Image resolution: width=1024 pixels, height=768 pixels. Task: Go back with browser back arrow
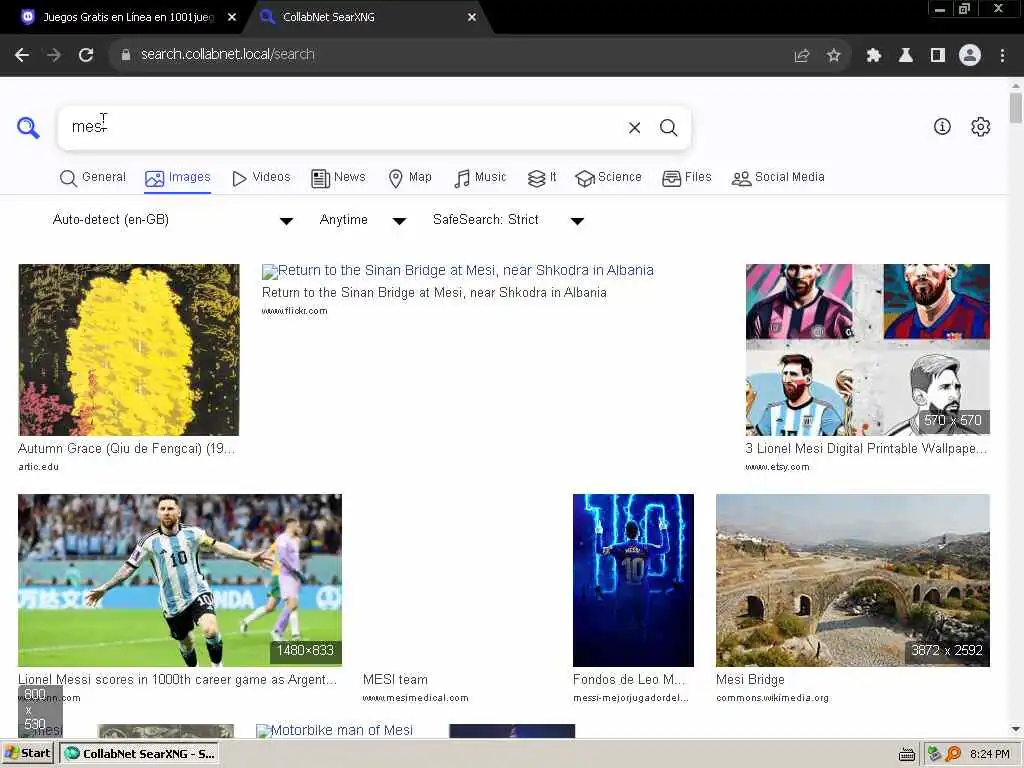click(x=22, y=55)
